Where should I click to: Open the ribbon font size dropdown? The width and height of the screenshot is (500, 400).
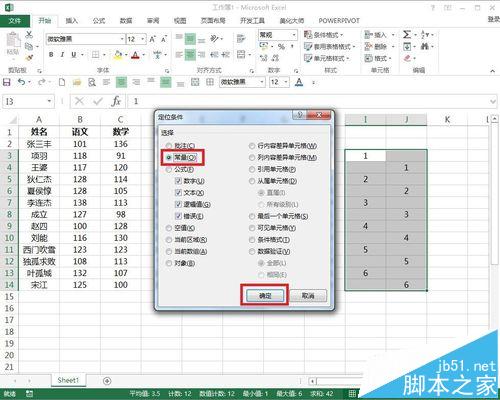[x=143, y=39]
